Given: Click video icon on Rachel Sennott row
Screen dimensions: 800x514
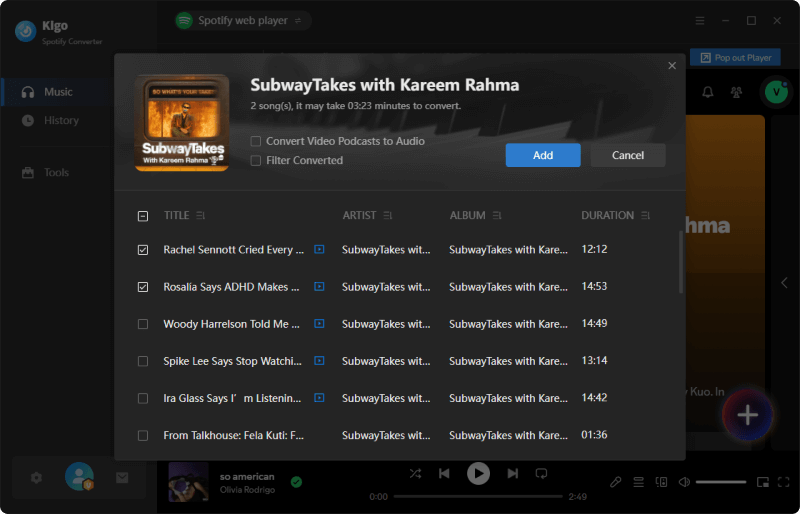Looking at the screenshot, I should click(x=319, y=250).
